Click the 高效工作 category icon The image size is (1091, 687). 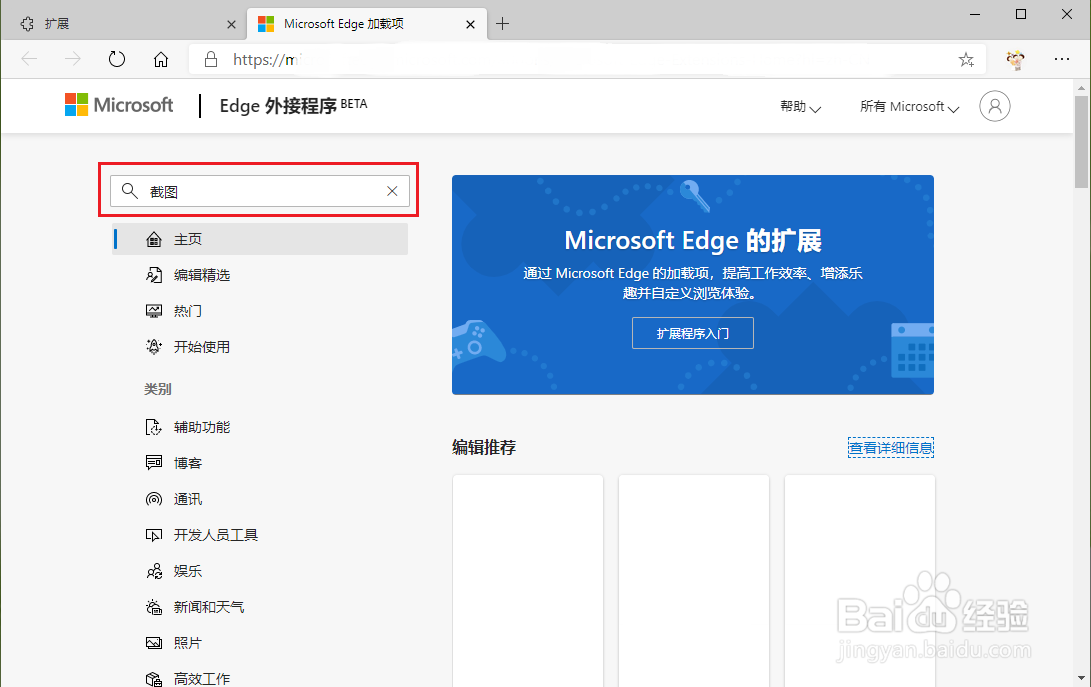pos(154,679)
